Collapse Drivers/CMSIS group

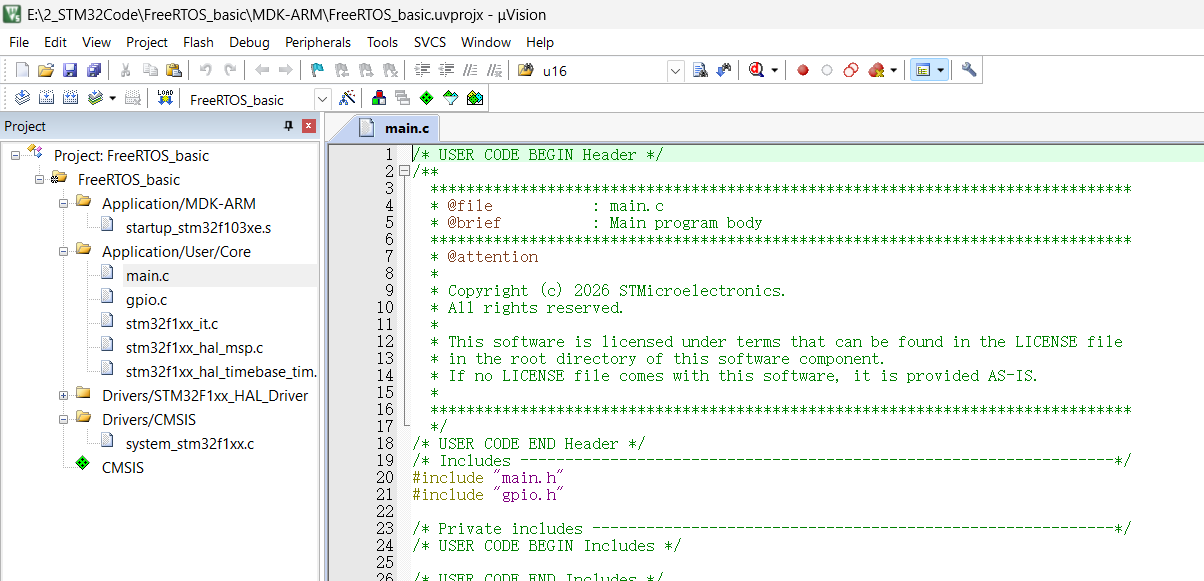coord(64,420)
